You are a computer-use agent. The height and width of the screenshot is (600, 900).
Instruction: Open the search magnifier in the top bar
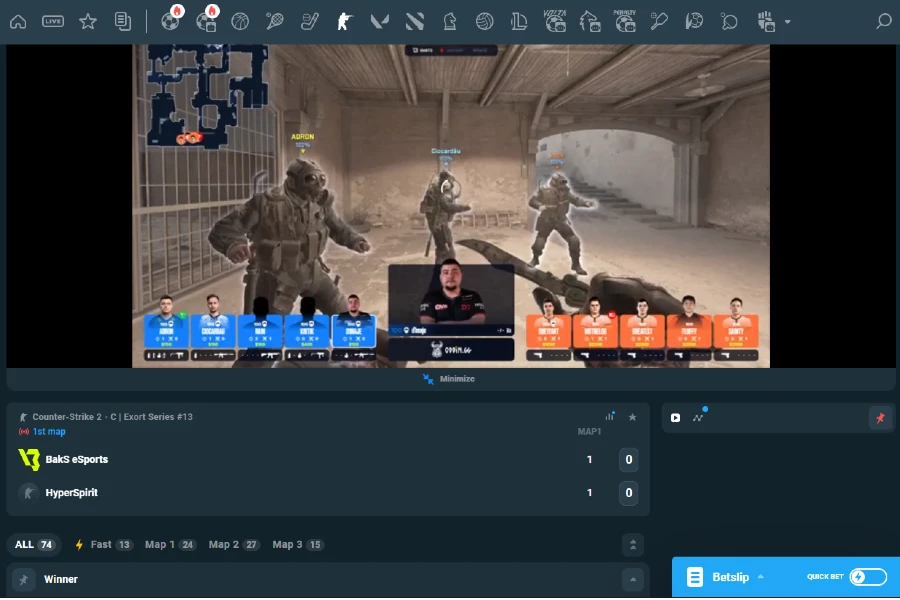[x=883, y=21]
